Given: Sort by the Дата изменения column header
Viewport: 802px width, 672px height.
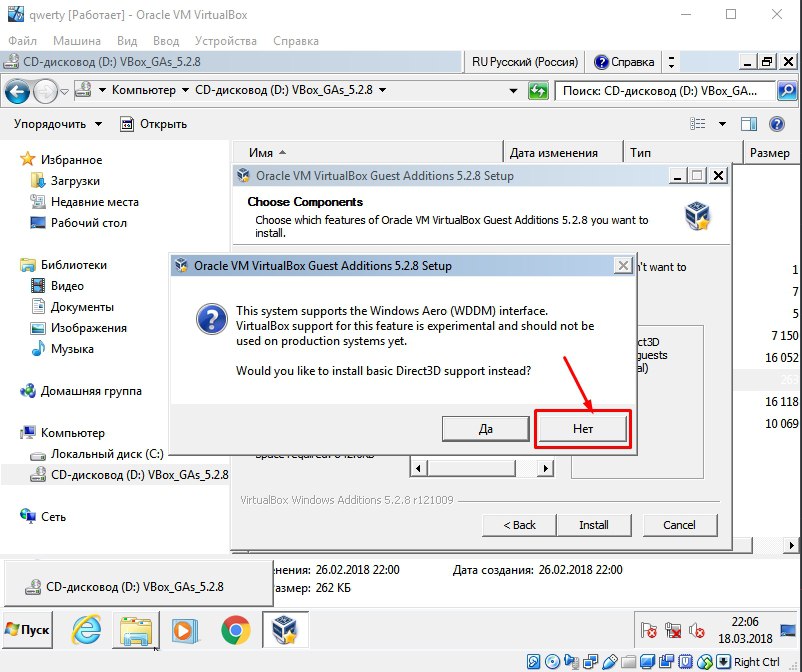Looking at the screenshot, I should pyautogui.click(x=563, y=152).
